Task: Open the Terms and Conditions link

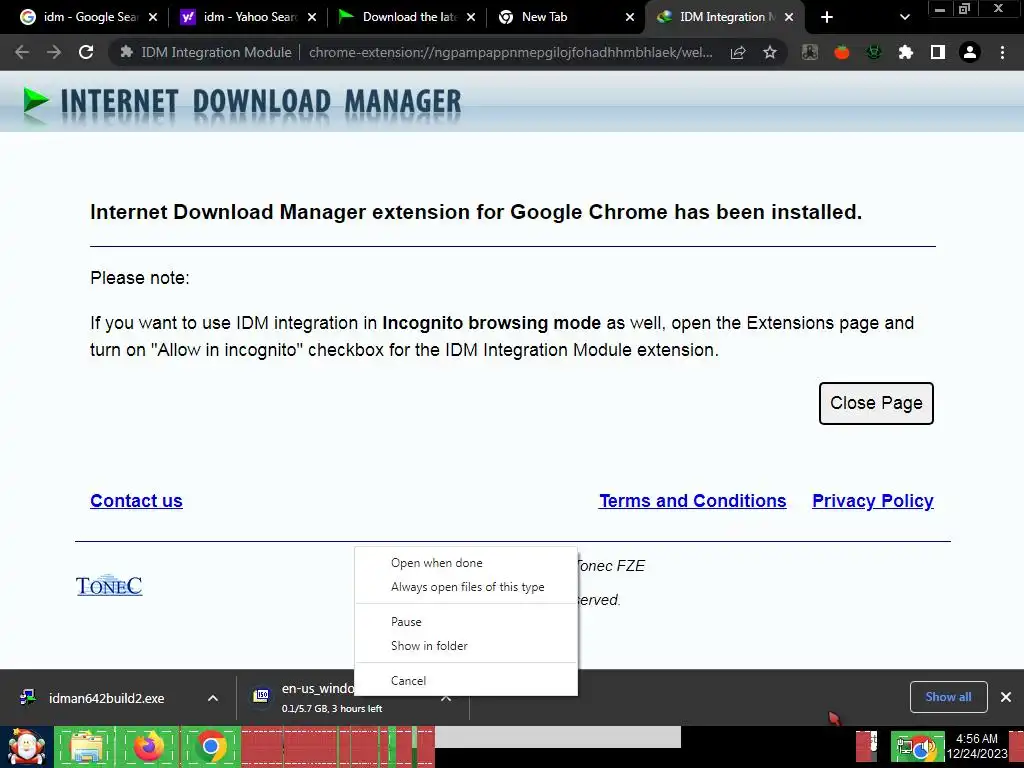Action: [x=693, y=501]
